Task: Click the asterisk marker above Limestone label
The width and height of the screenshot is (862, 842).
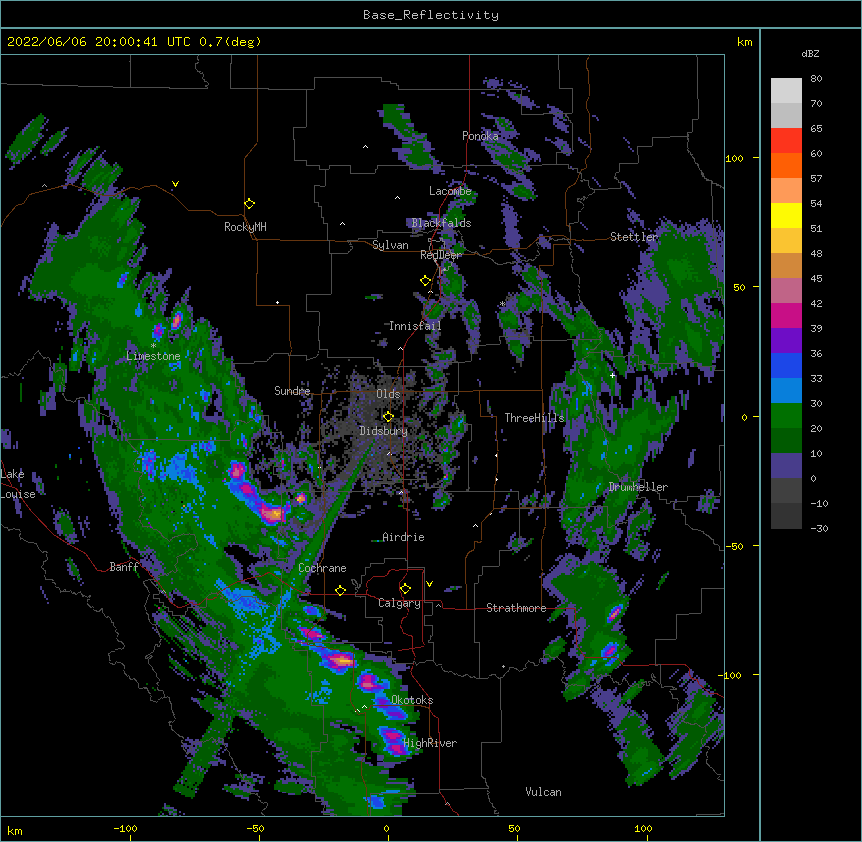Action: 153,346
